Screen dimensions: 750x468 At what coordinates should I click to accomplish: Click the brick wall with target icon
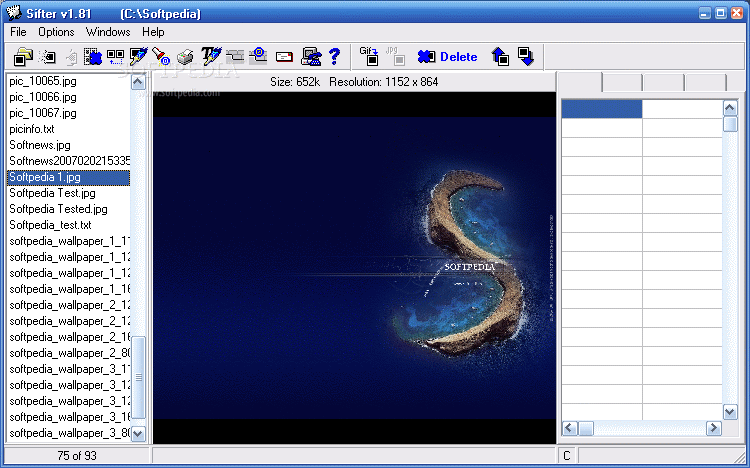(x=259, y=56)
